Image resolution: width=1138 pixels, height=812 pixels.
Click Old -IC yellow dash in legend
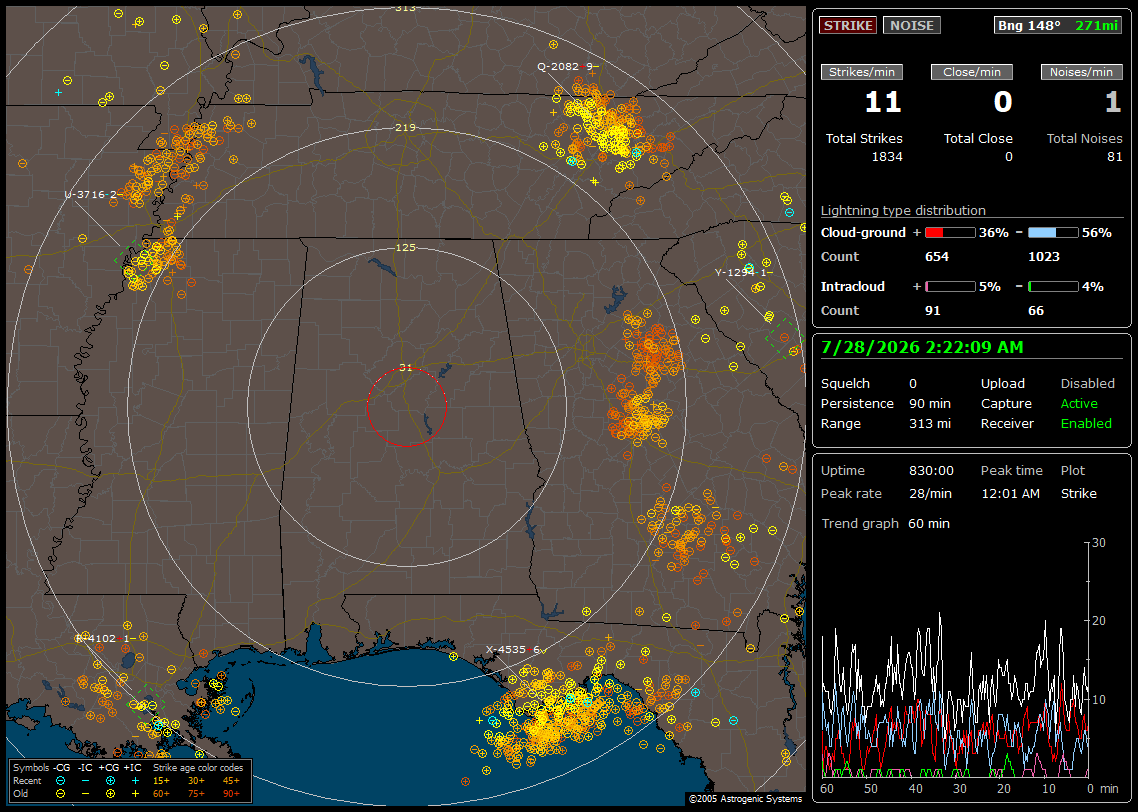pyautogui.click(x=86, y=794)
